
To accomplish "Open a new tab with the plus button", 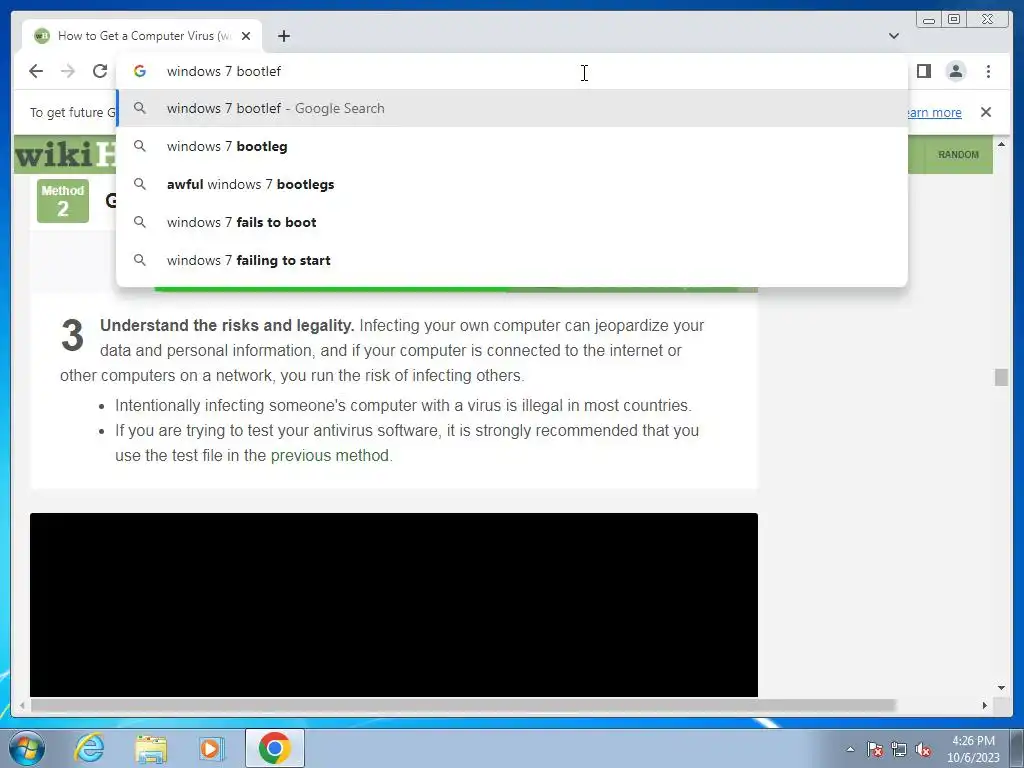I will click(x=283, y=36).
